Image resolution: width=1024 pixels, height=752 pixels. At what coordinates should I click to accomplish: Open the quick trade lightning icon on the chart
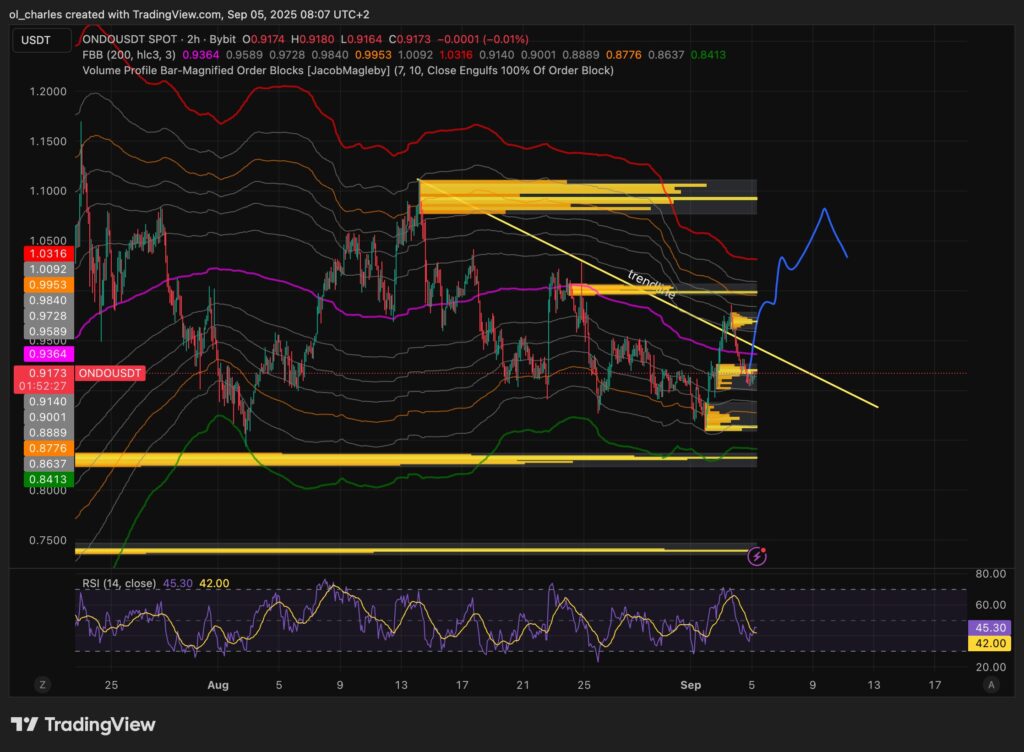(757, 555)
